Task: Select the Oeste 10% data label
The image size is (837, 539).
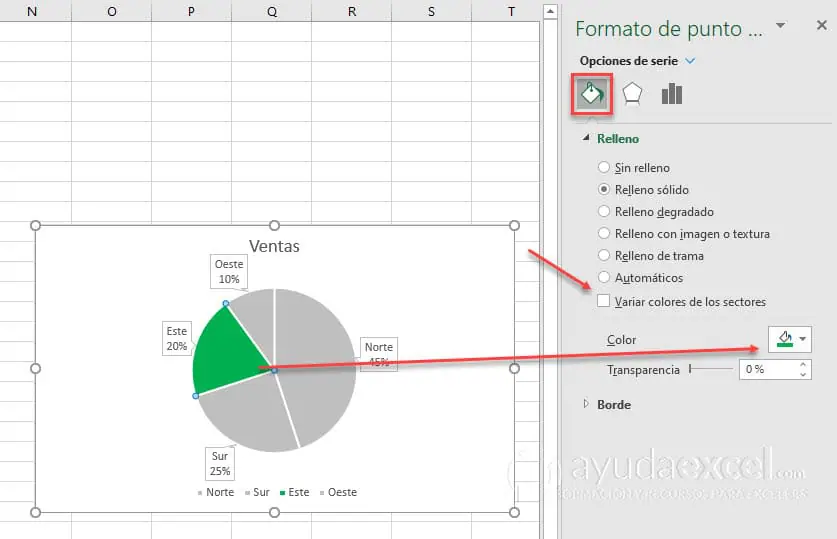Action: pos(229,272)
